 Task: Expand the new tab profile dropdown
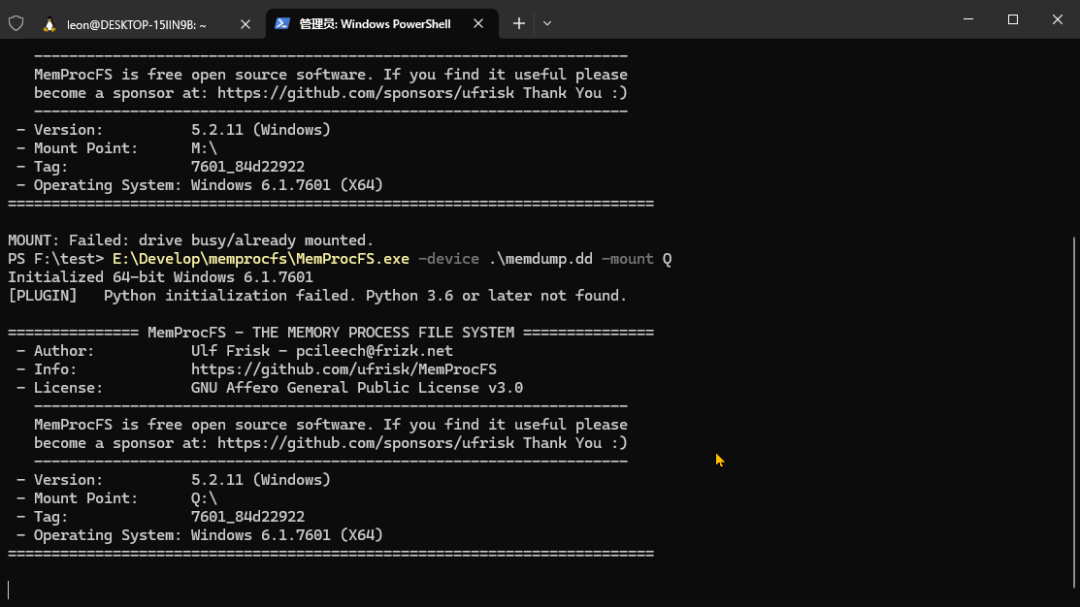(547, 23)
